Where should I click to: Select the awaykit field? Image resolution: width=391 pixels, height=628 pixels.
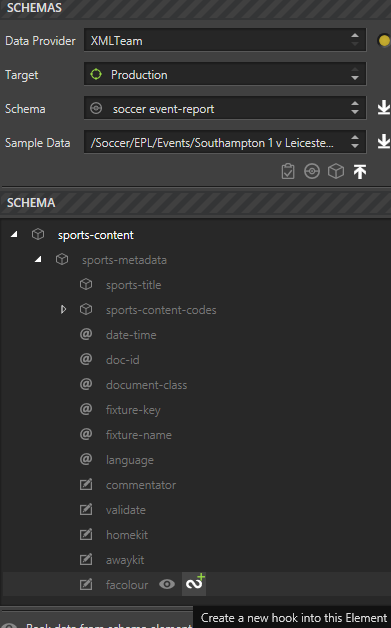[x=125, y=560]
